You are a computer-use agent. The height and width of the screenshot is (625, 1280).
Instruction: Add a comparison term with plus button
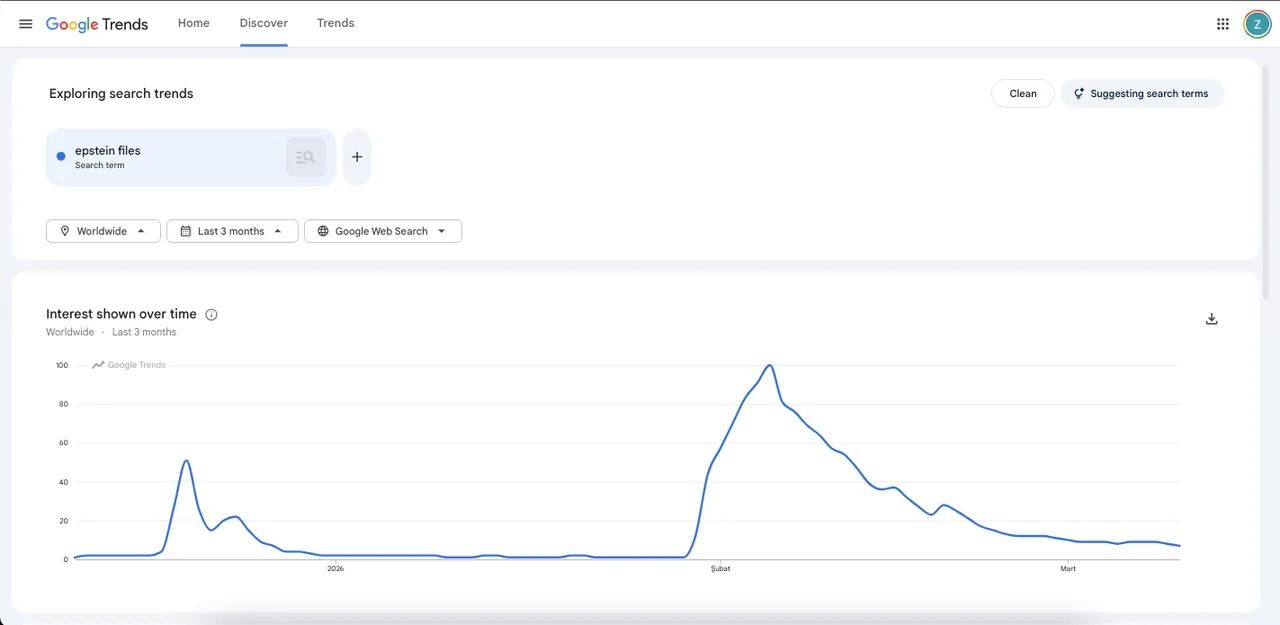357,157
